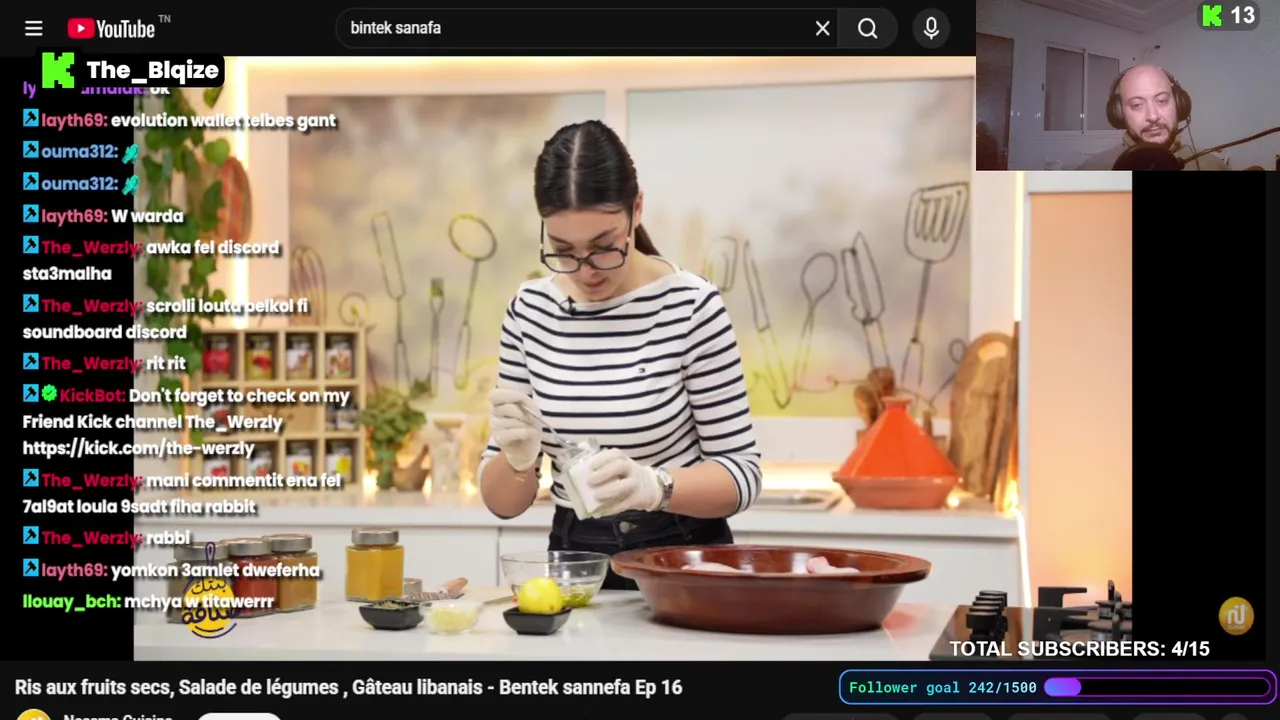This screenshot has width=1280, height=720.
Task: Click the The_Blqize channel name overlay
Action: [152, 70]
